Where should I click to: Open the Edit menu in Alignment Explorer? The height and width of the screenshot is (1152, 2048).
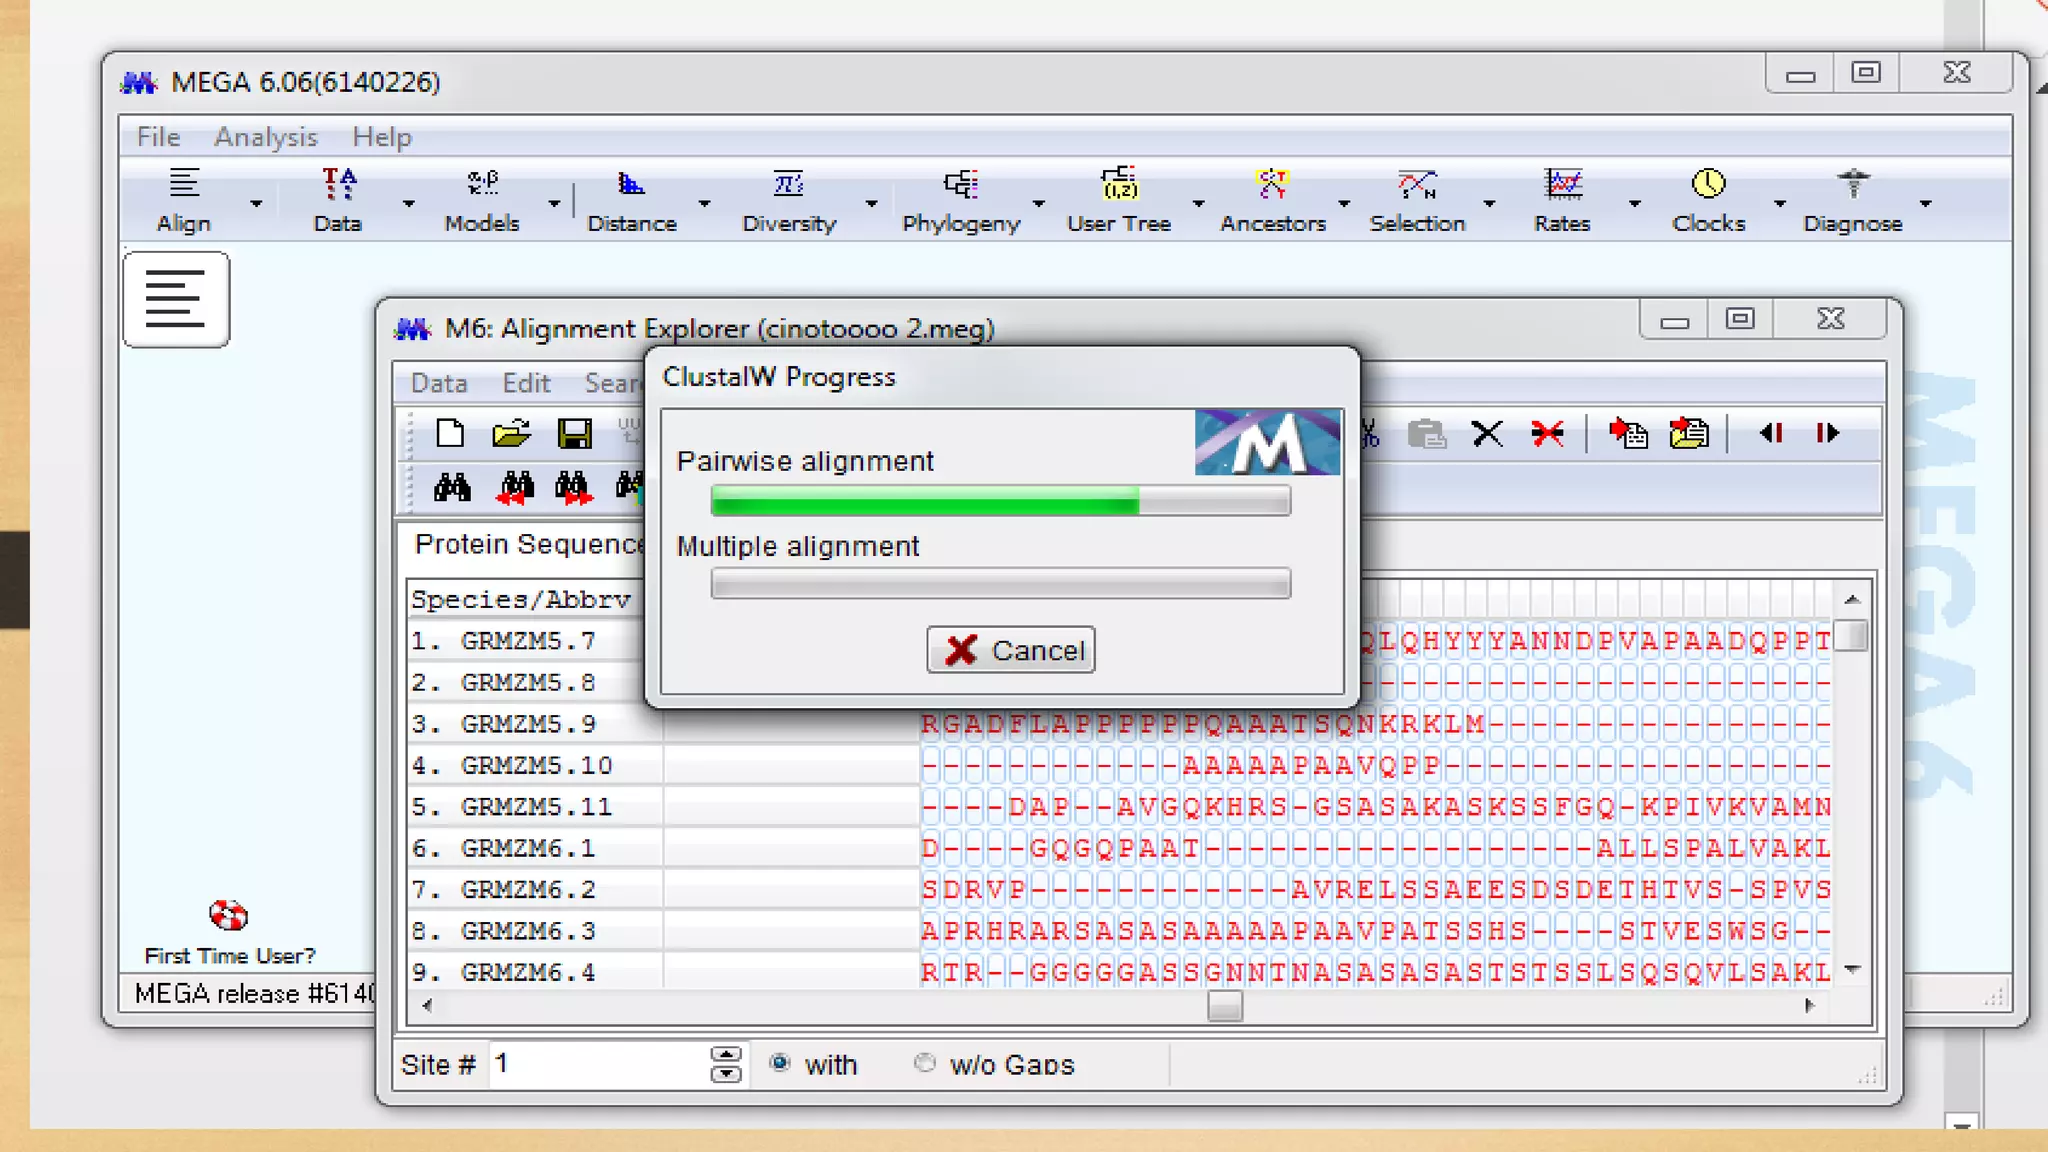point(526,383)
